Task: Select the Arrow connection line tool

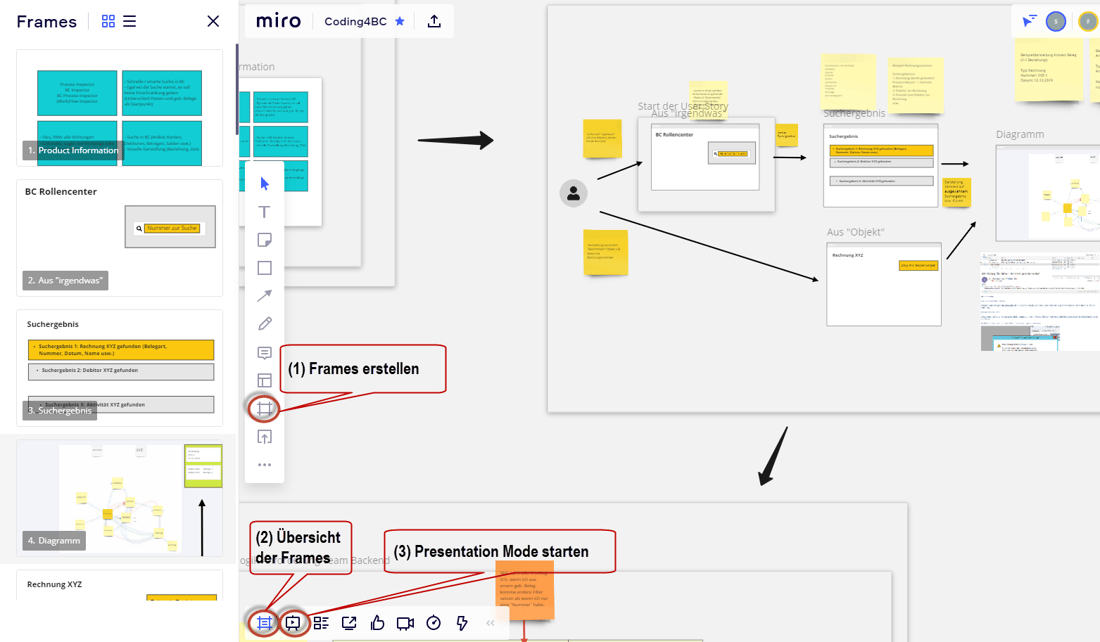Action: [x=264, y=296]
